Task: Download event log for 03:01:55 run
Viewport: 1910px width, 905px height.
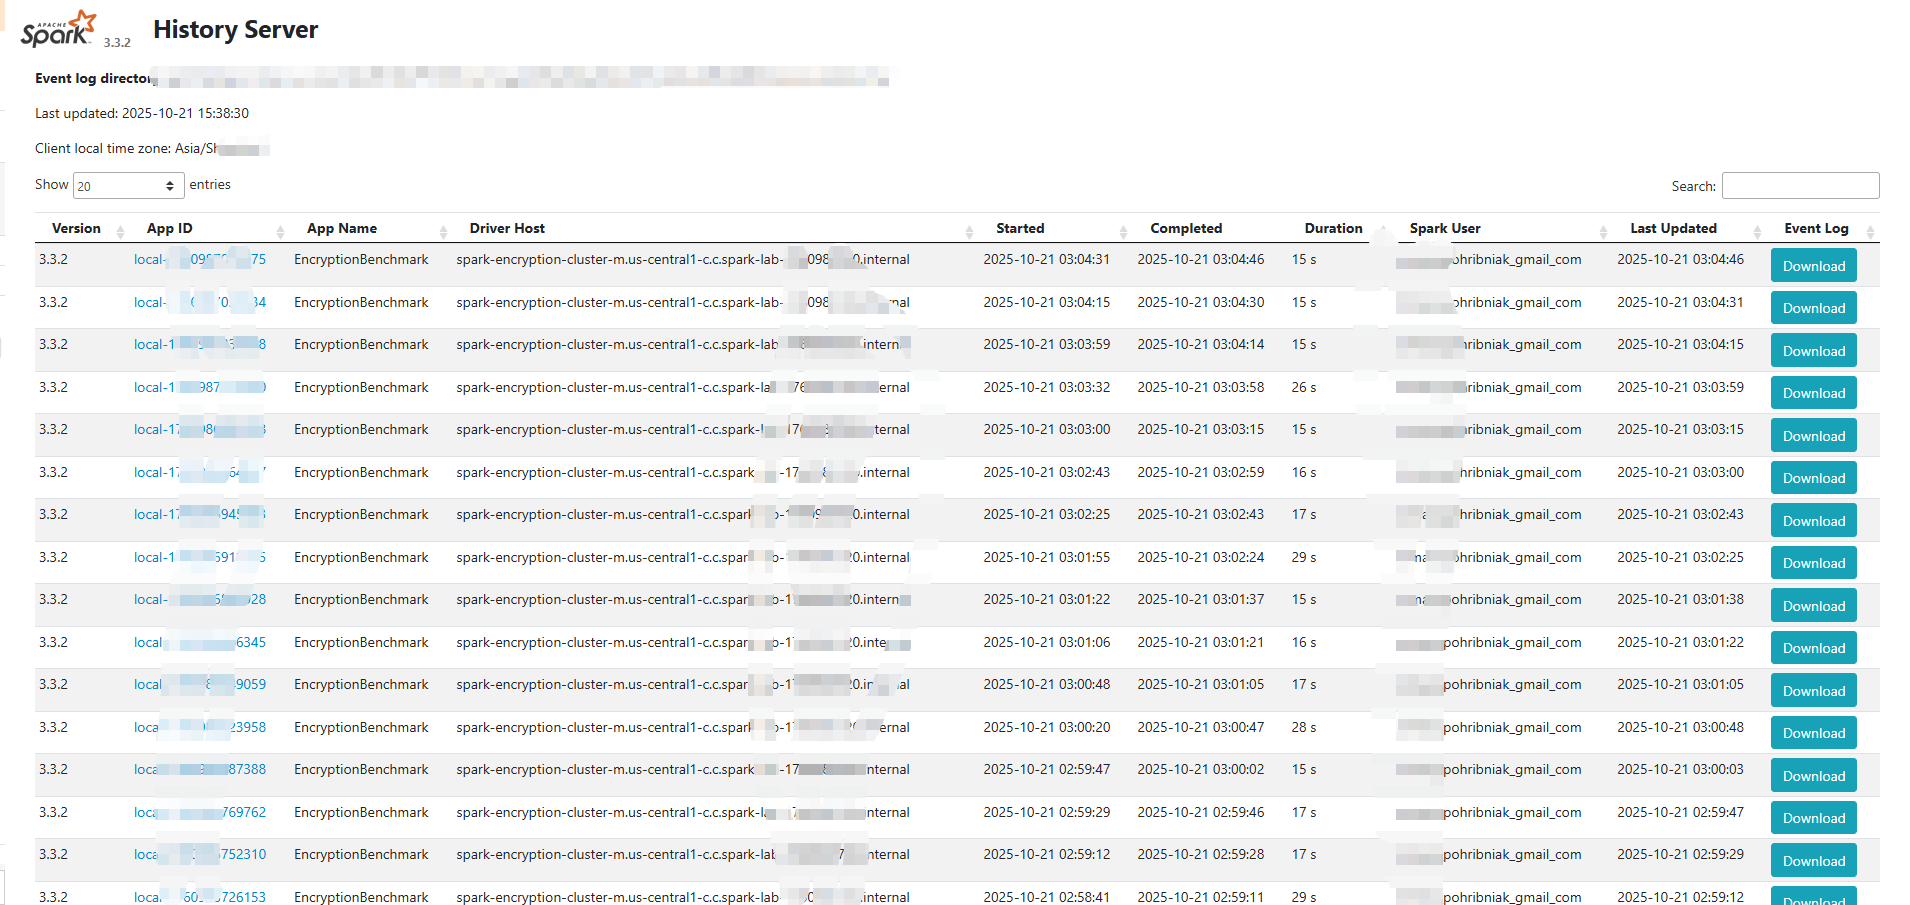Action: point(1813,563)
